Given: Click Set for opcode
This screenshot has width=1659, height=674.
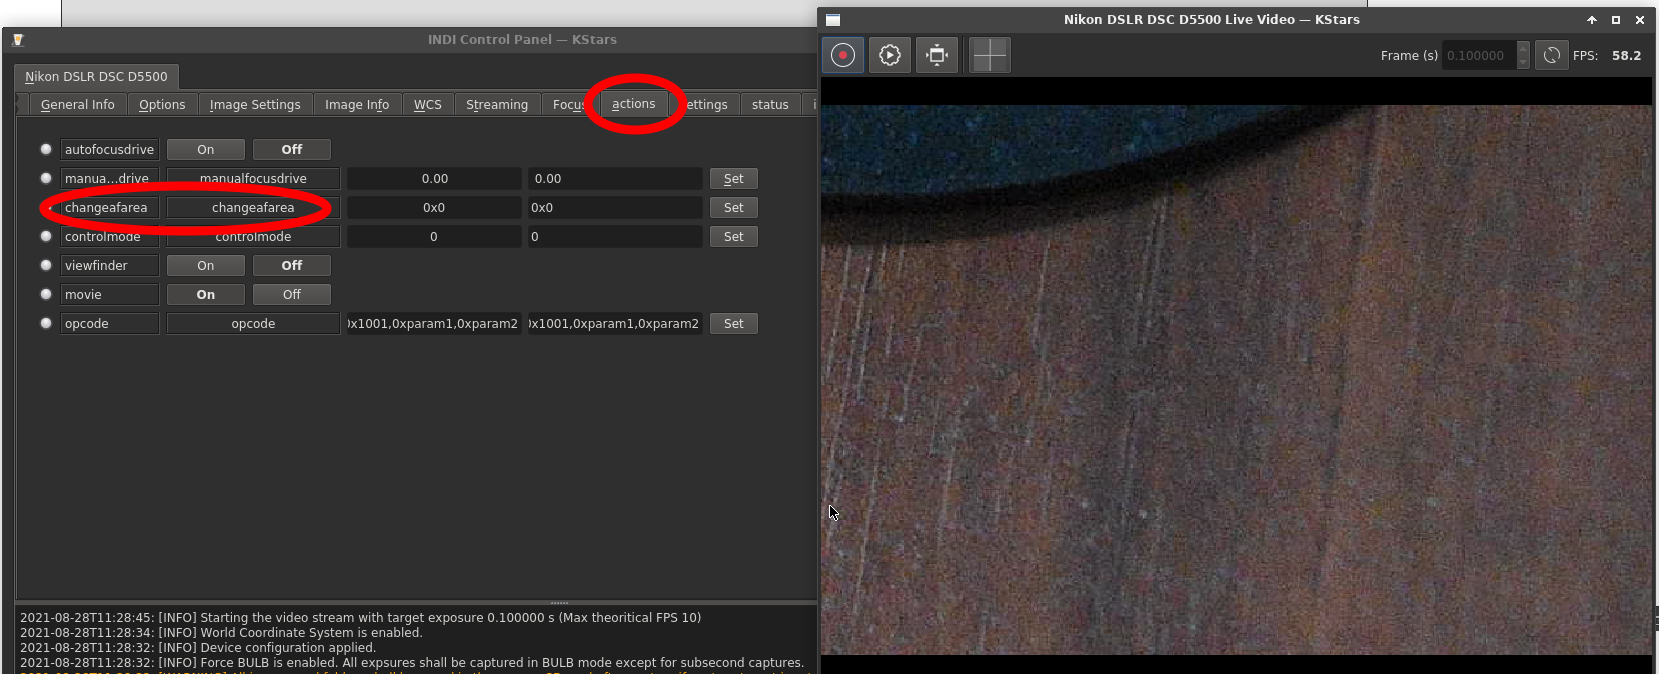Looking at the screenshot, I should click(733, 324).
